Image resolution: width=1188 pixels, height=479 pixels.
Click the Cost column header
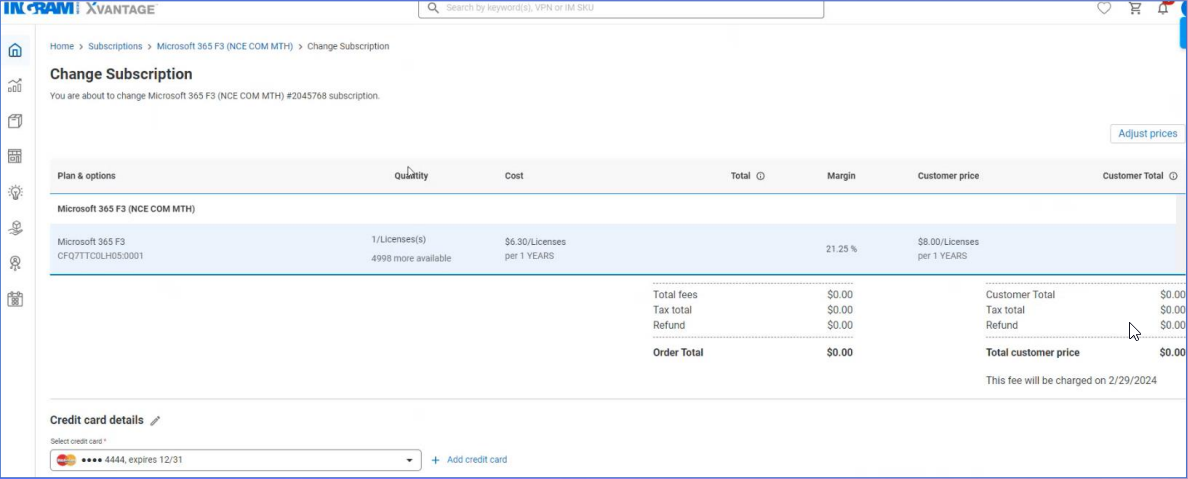click(514, 176)
